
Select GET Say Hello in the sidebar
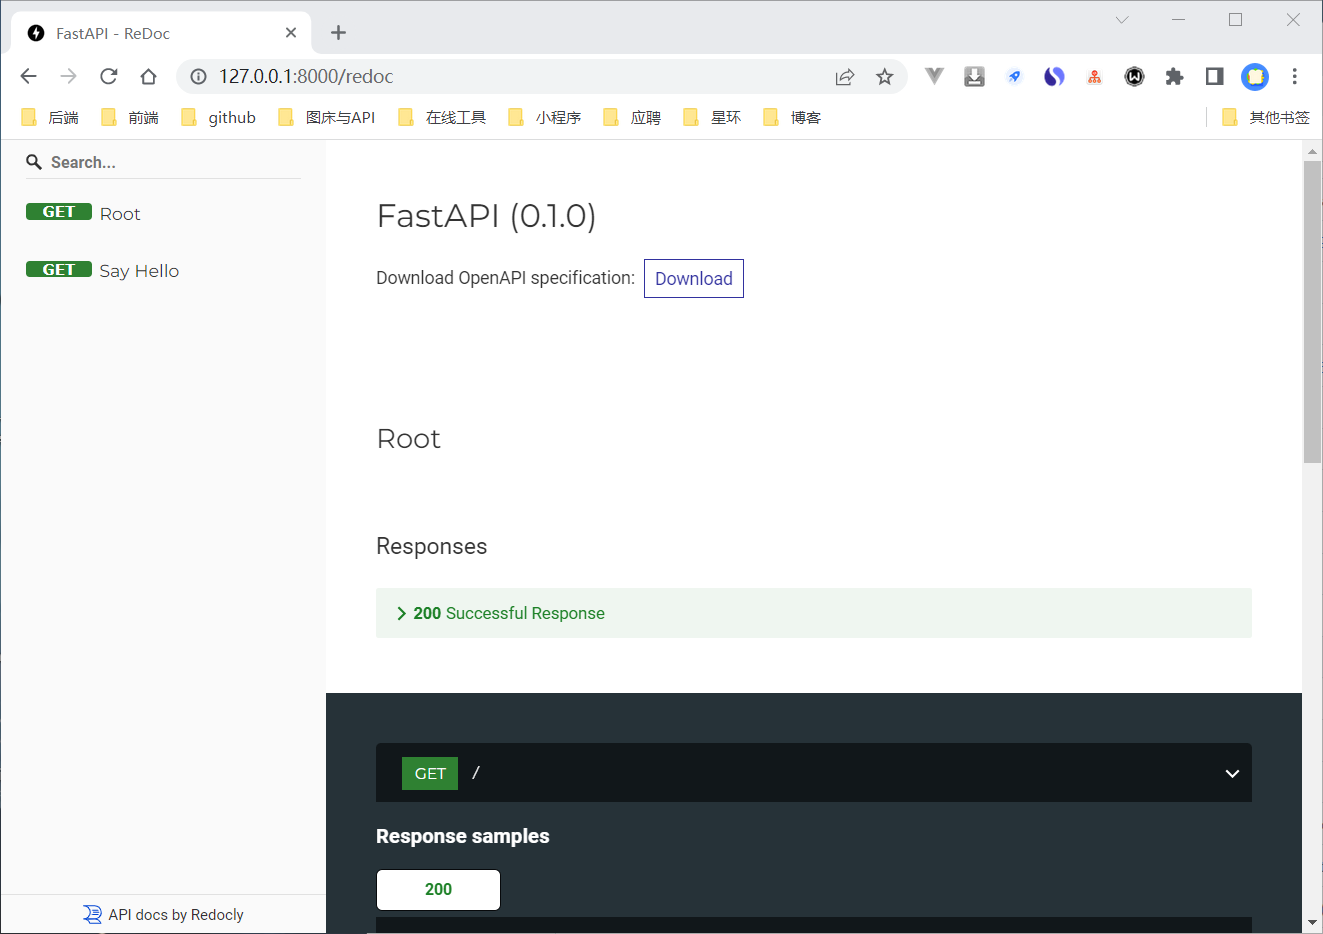pyautogui.click(x=163, y=270)
